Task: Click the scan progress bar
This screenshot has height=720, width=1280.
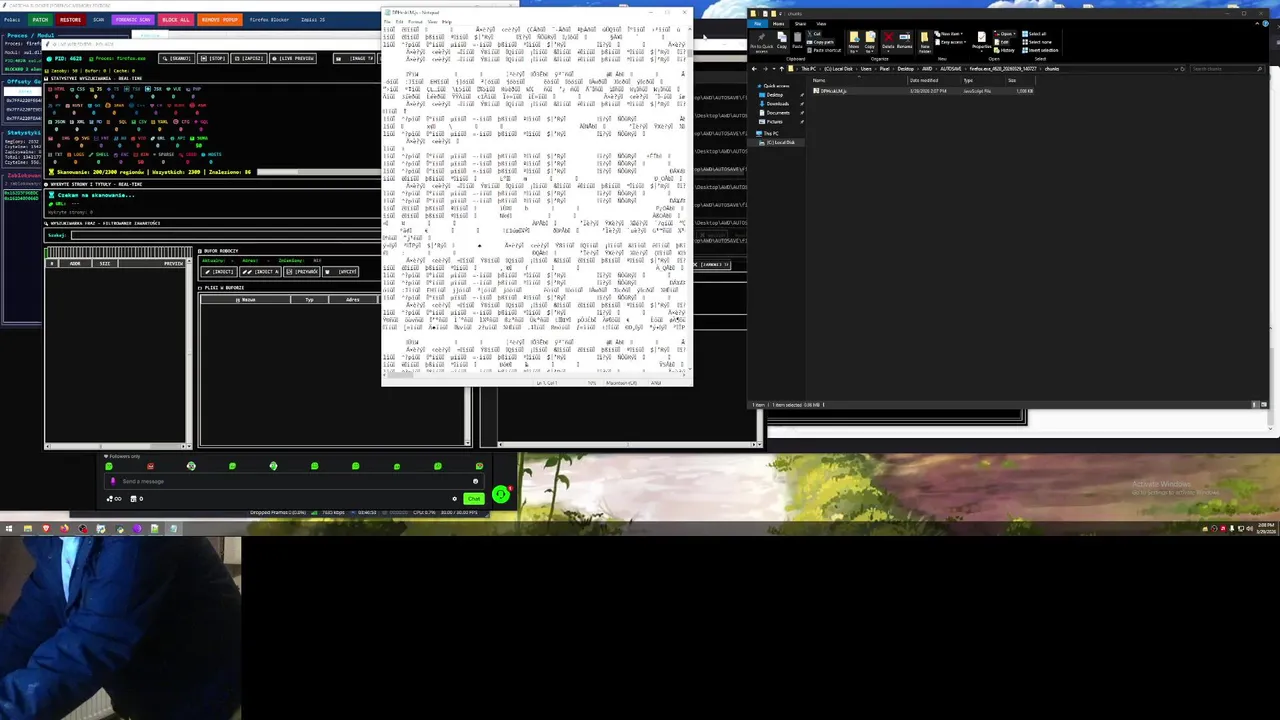Action: coord(318,172)
